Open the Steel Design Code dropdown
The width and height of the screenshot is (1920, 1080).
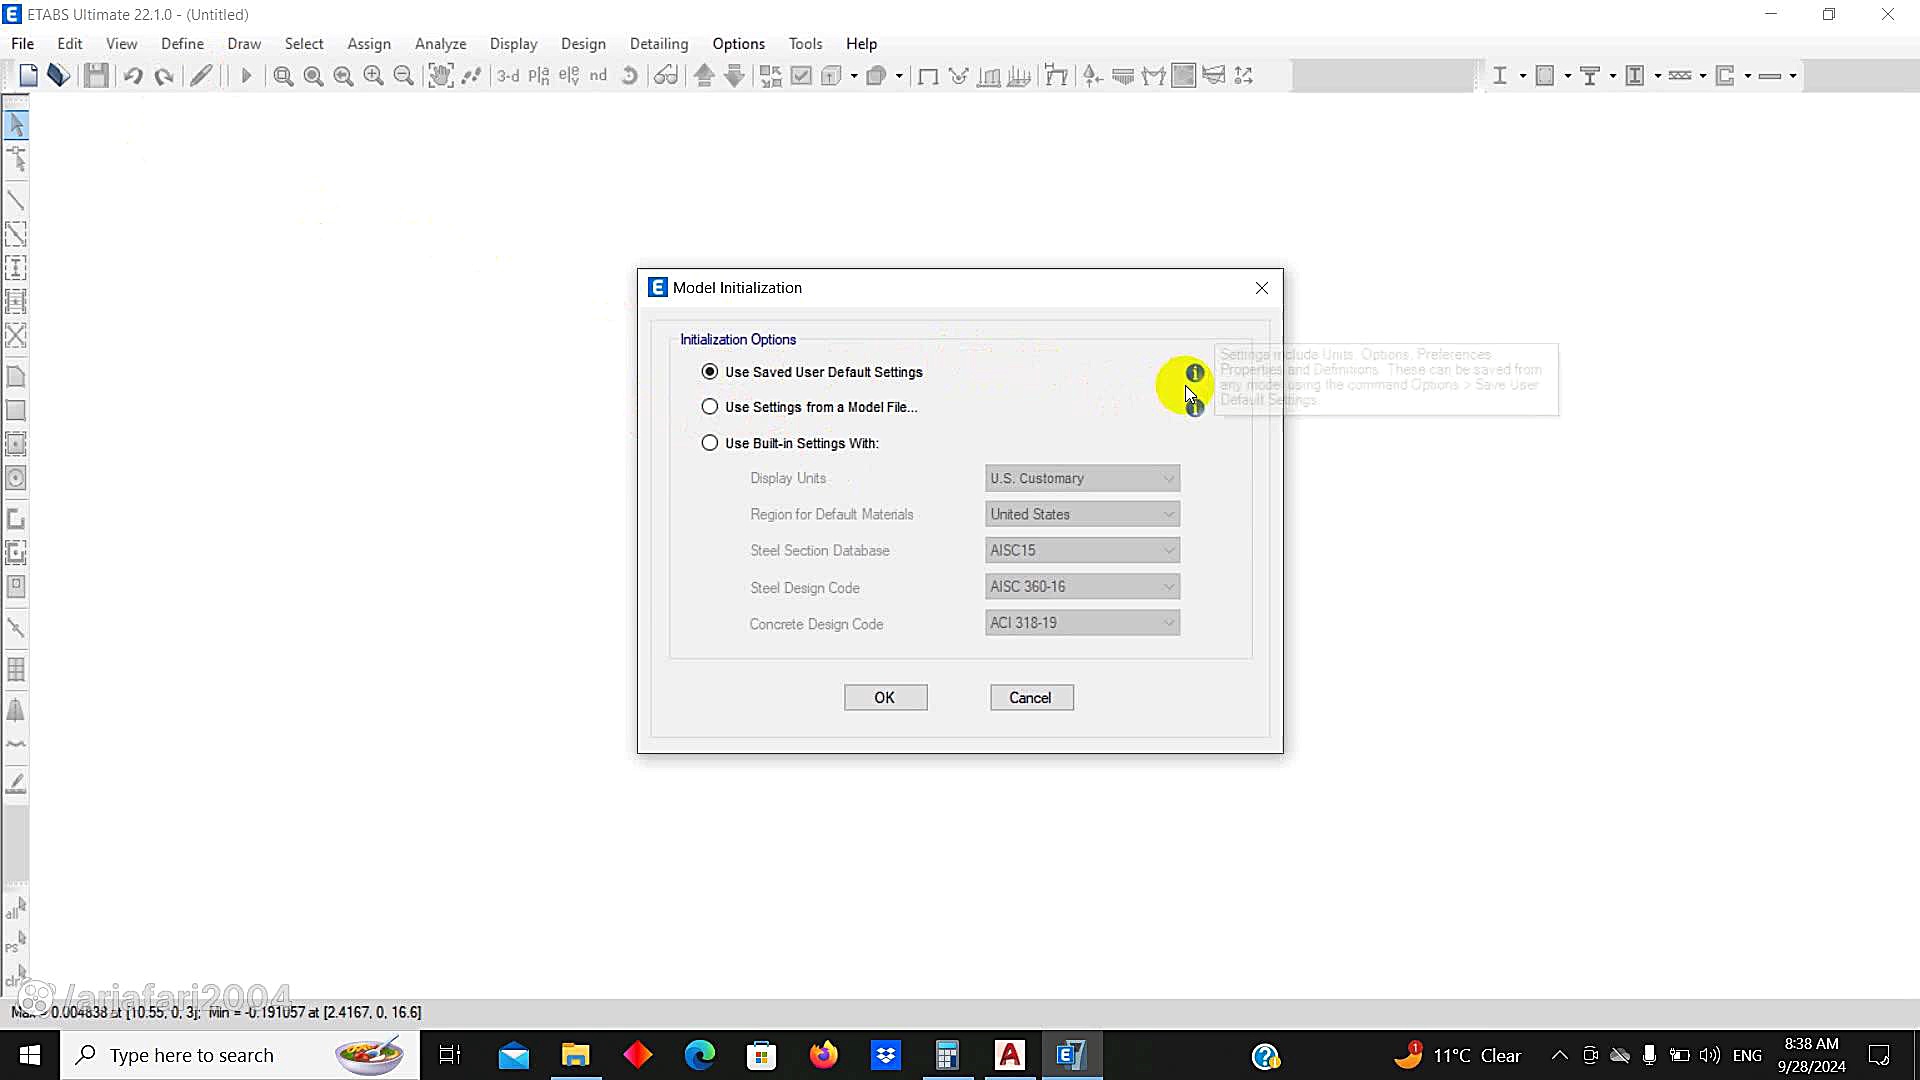(x=1082, y=587)
